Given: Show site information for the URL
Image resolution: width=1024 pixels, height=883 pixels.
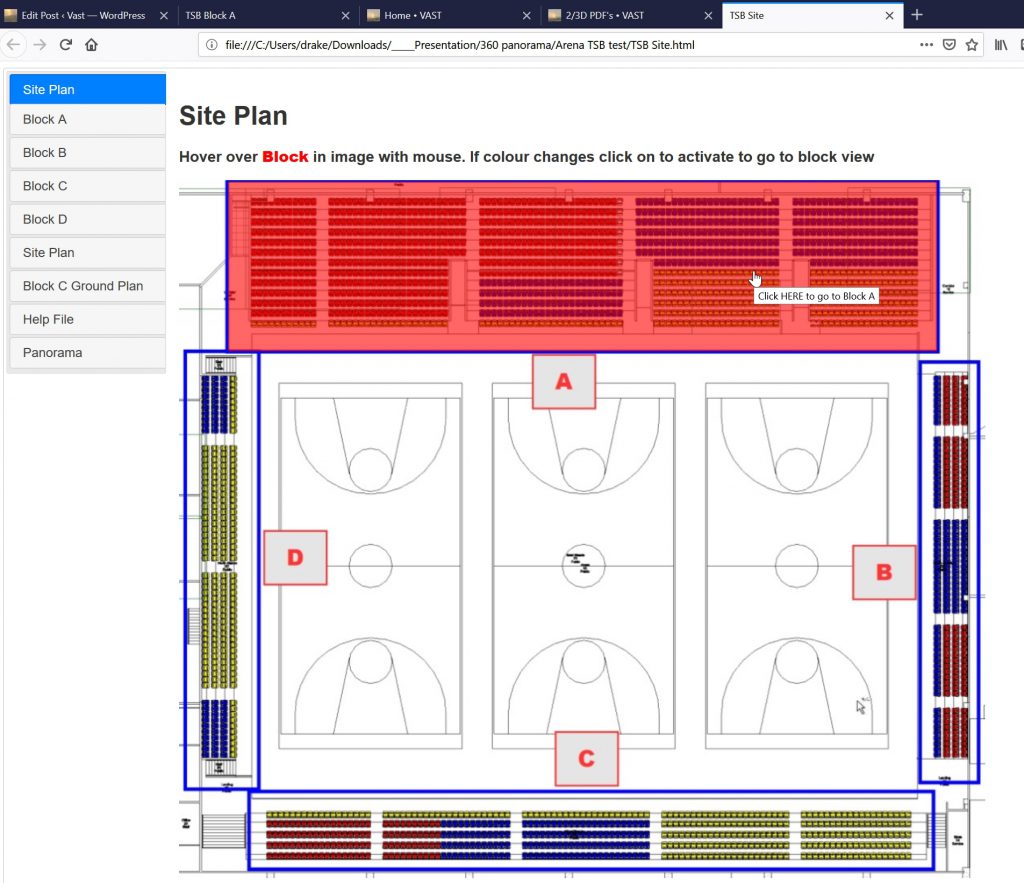Looking at the screenshot, I should coord(211,45).
